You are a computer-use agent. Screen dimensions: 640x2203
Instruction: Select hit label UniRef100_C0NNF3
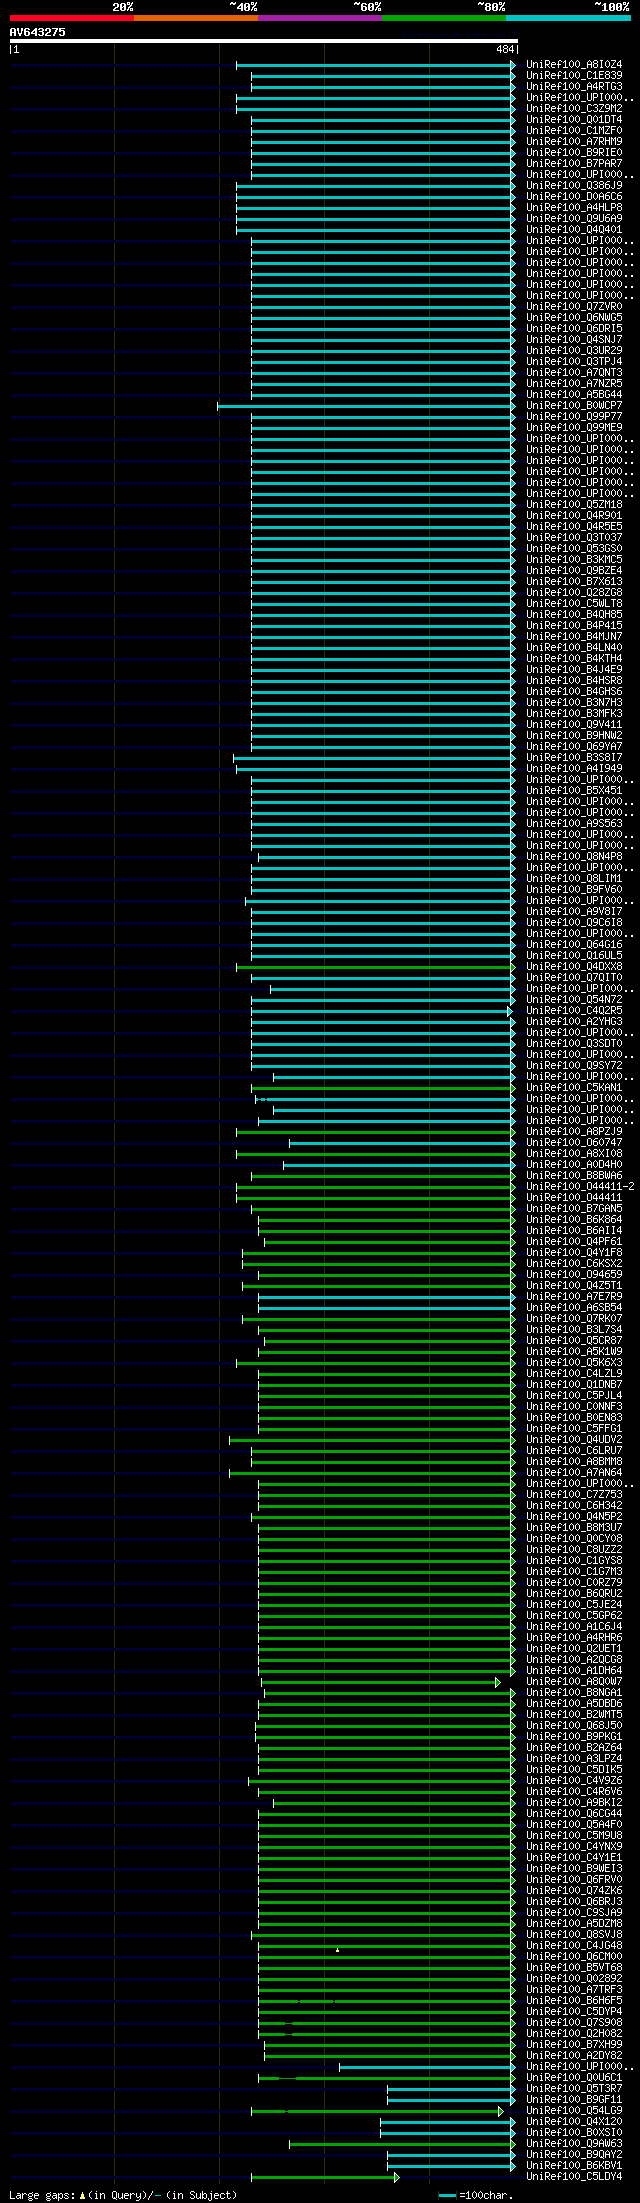tap(574, 1406)
